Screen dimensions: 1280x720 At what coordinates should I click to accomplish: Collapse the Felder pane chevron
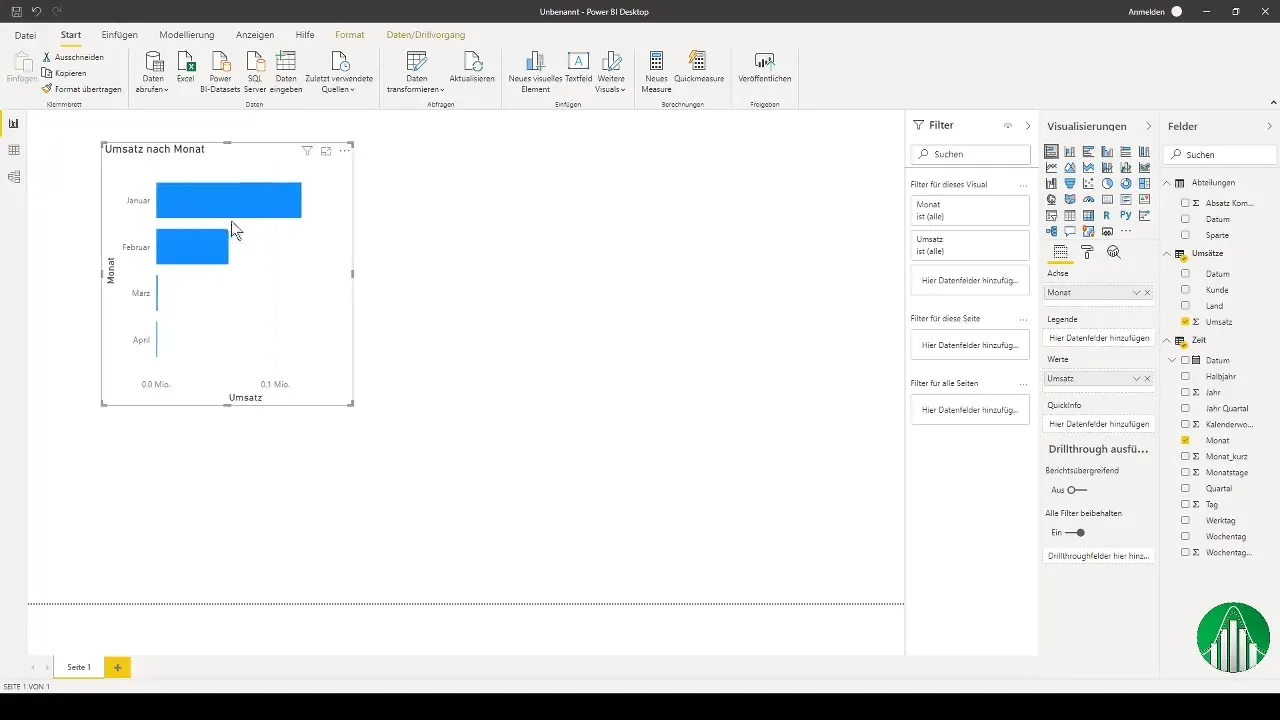coord(1270,126)
